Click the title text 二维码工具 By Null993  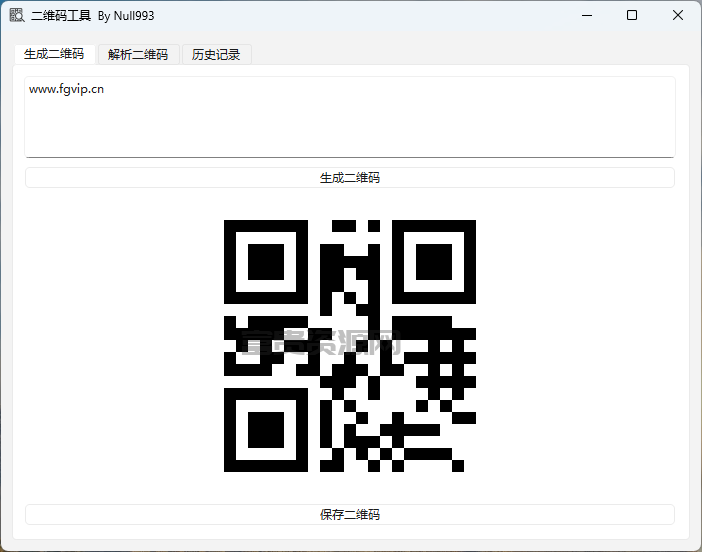pos(93,16)
